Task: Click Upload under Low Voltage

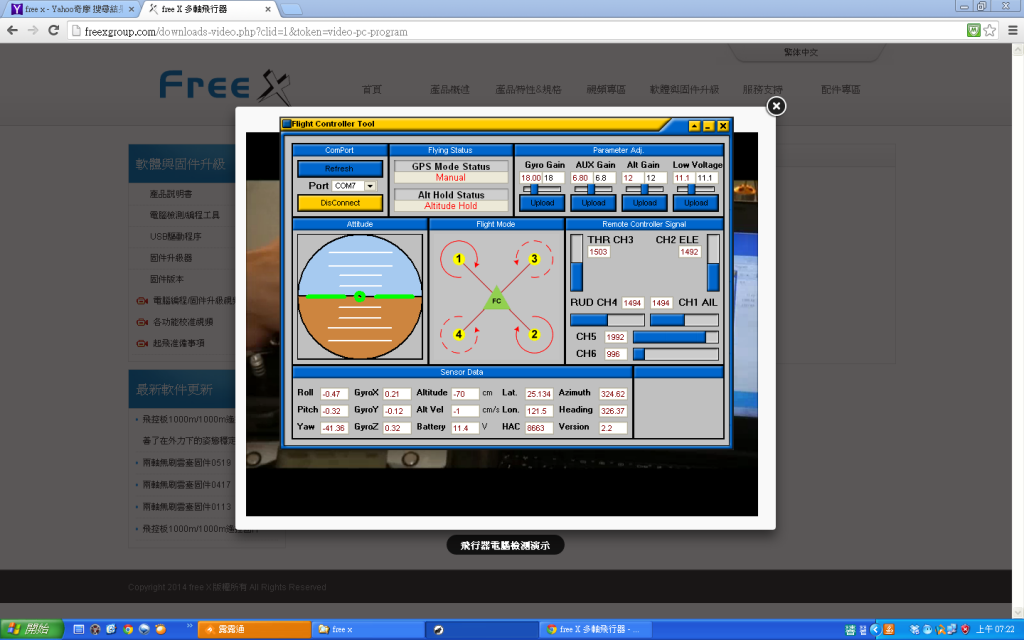Action: [x=696, y=203]
